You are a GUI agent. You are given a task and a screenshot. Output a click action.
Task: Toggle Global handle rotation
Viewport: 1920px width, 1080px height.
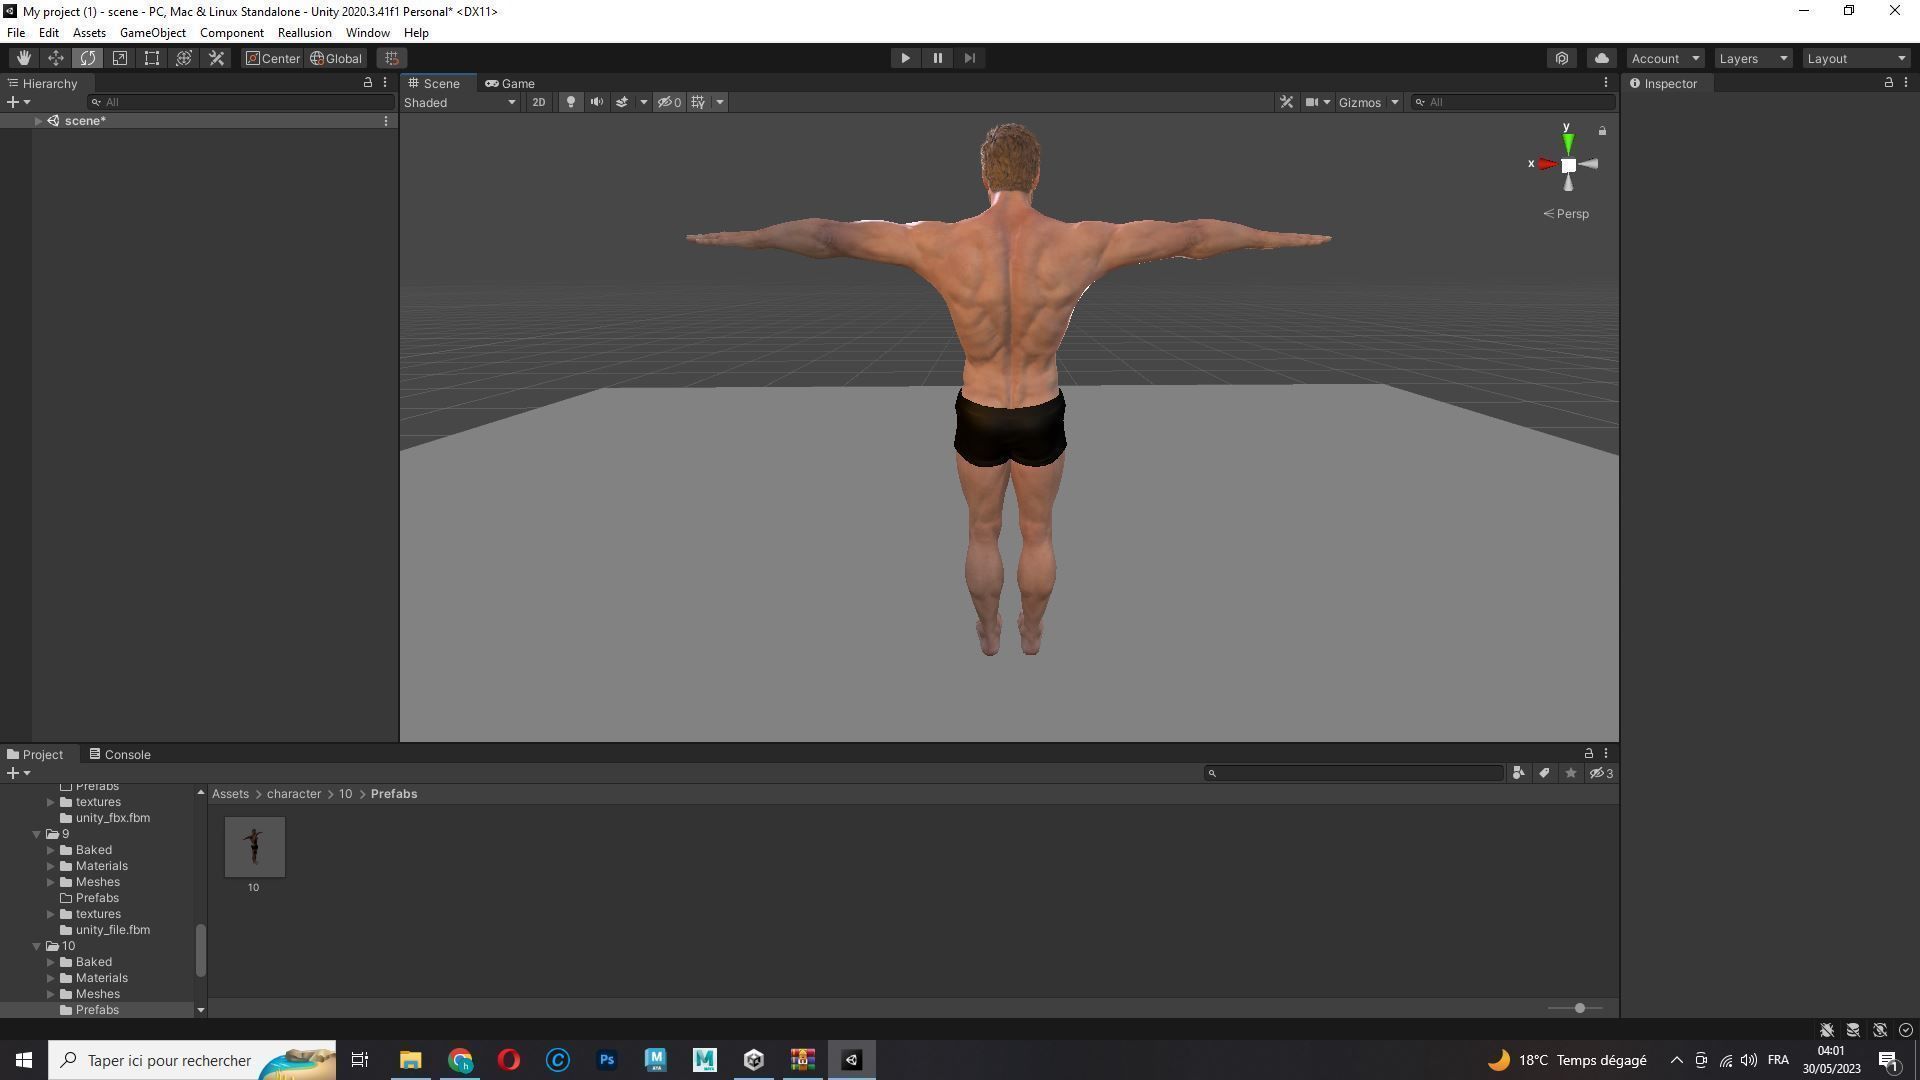336,58
